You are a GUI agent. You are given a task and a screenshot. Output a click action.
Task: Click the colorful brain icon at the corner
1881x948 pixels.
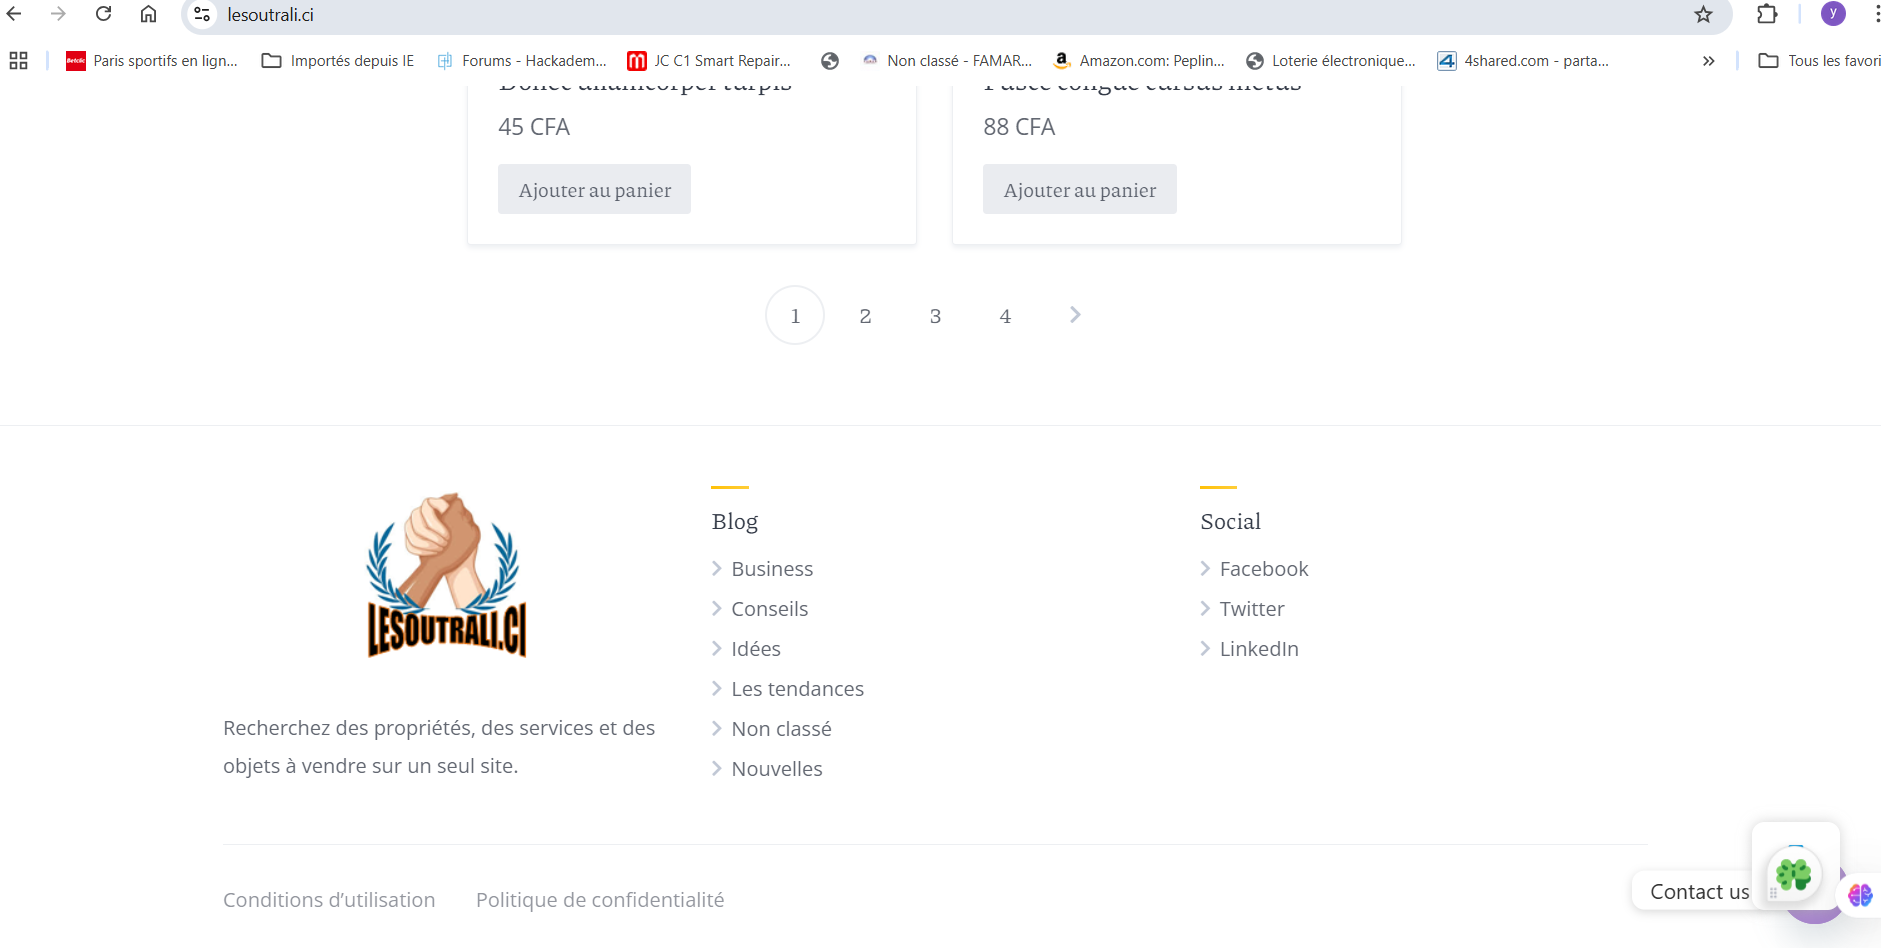point(1860,894)
